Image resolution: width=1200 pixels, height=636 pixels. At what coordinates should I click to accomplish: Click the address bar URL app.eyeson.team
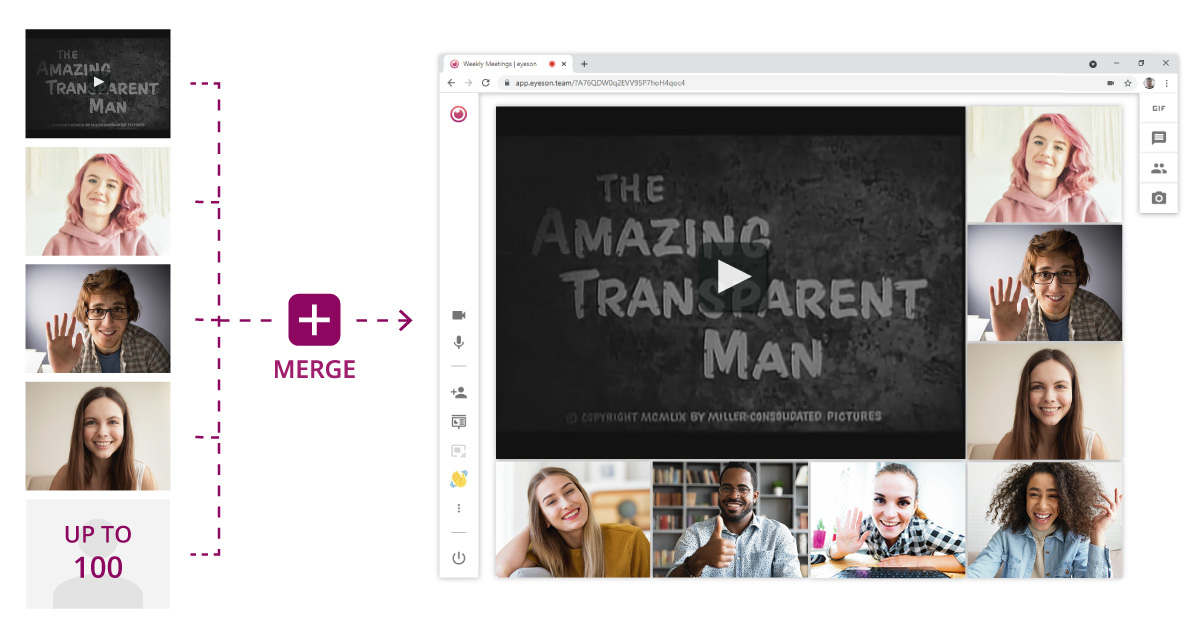600,83
